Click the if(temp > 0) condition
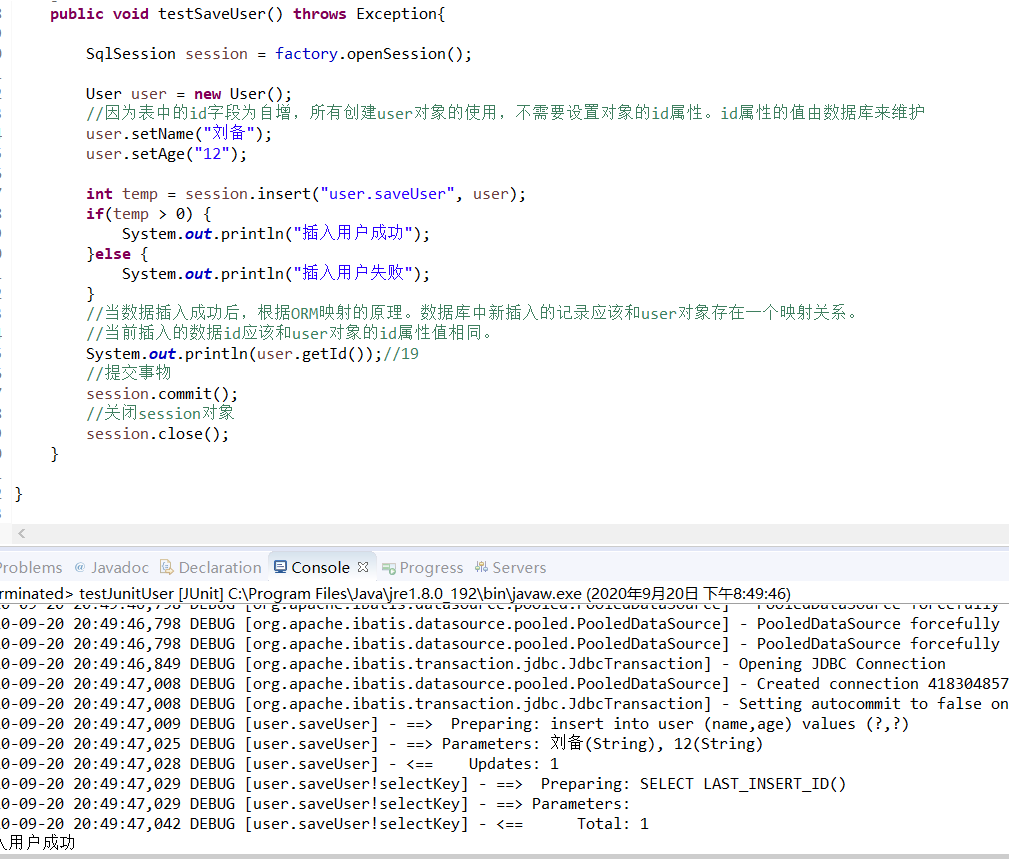 pyautogui.click(x=139, y=214)
